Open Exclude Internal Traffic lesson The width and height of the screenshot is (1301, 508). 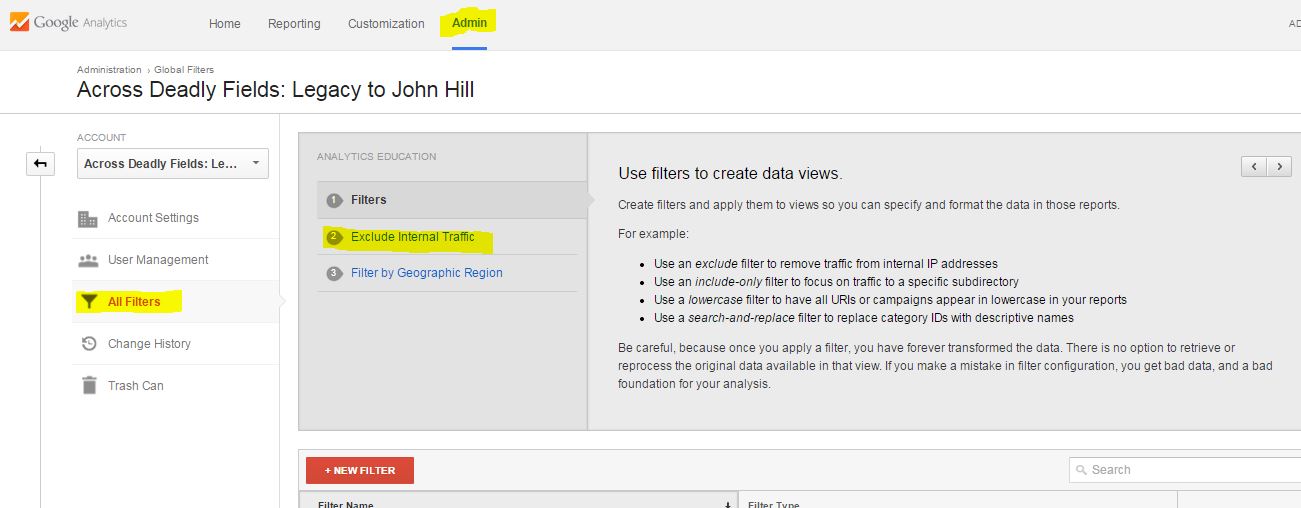coord(413,237)
